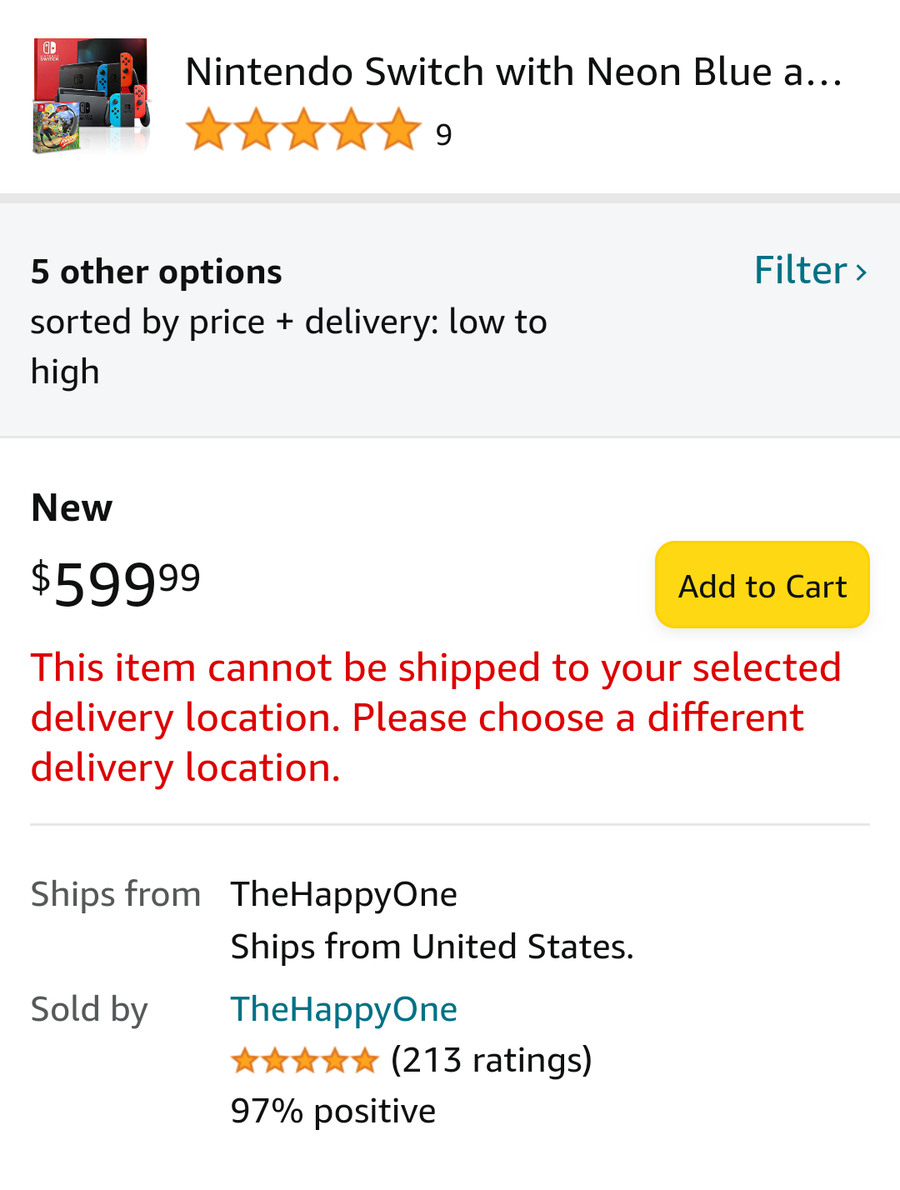Viewport: 900px width, 1190px height.
Task: Tap the 'Ships from' label
Action: click(x=115, y=895)
